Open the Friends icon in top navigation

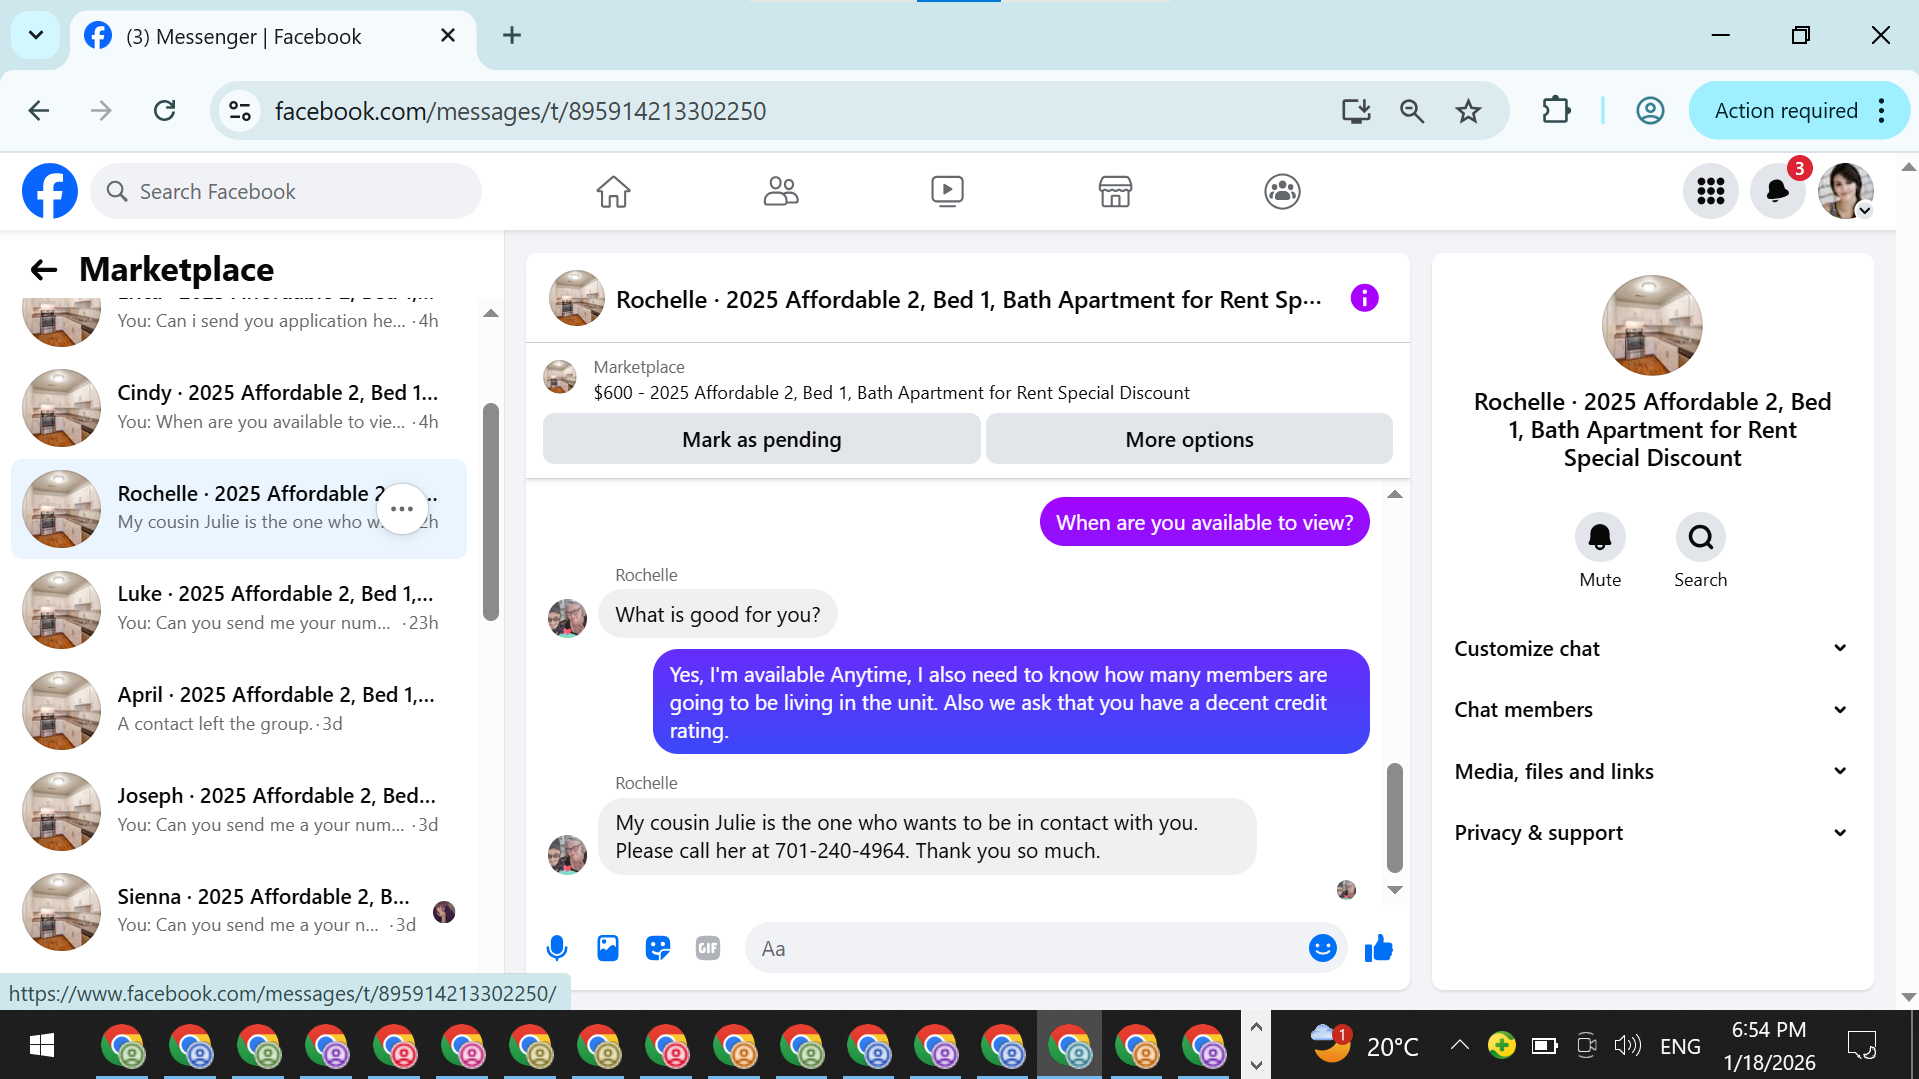pos(780,191)
